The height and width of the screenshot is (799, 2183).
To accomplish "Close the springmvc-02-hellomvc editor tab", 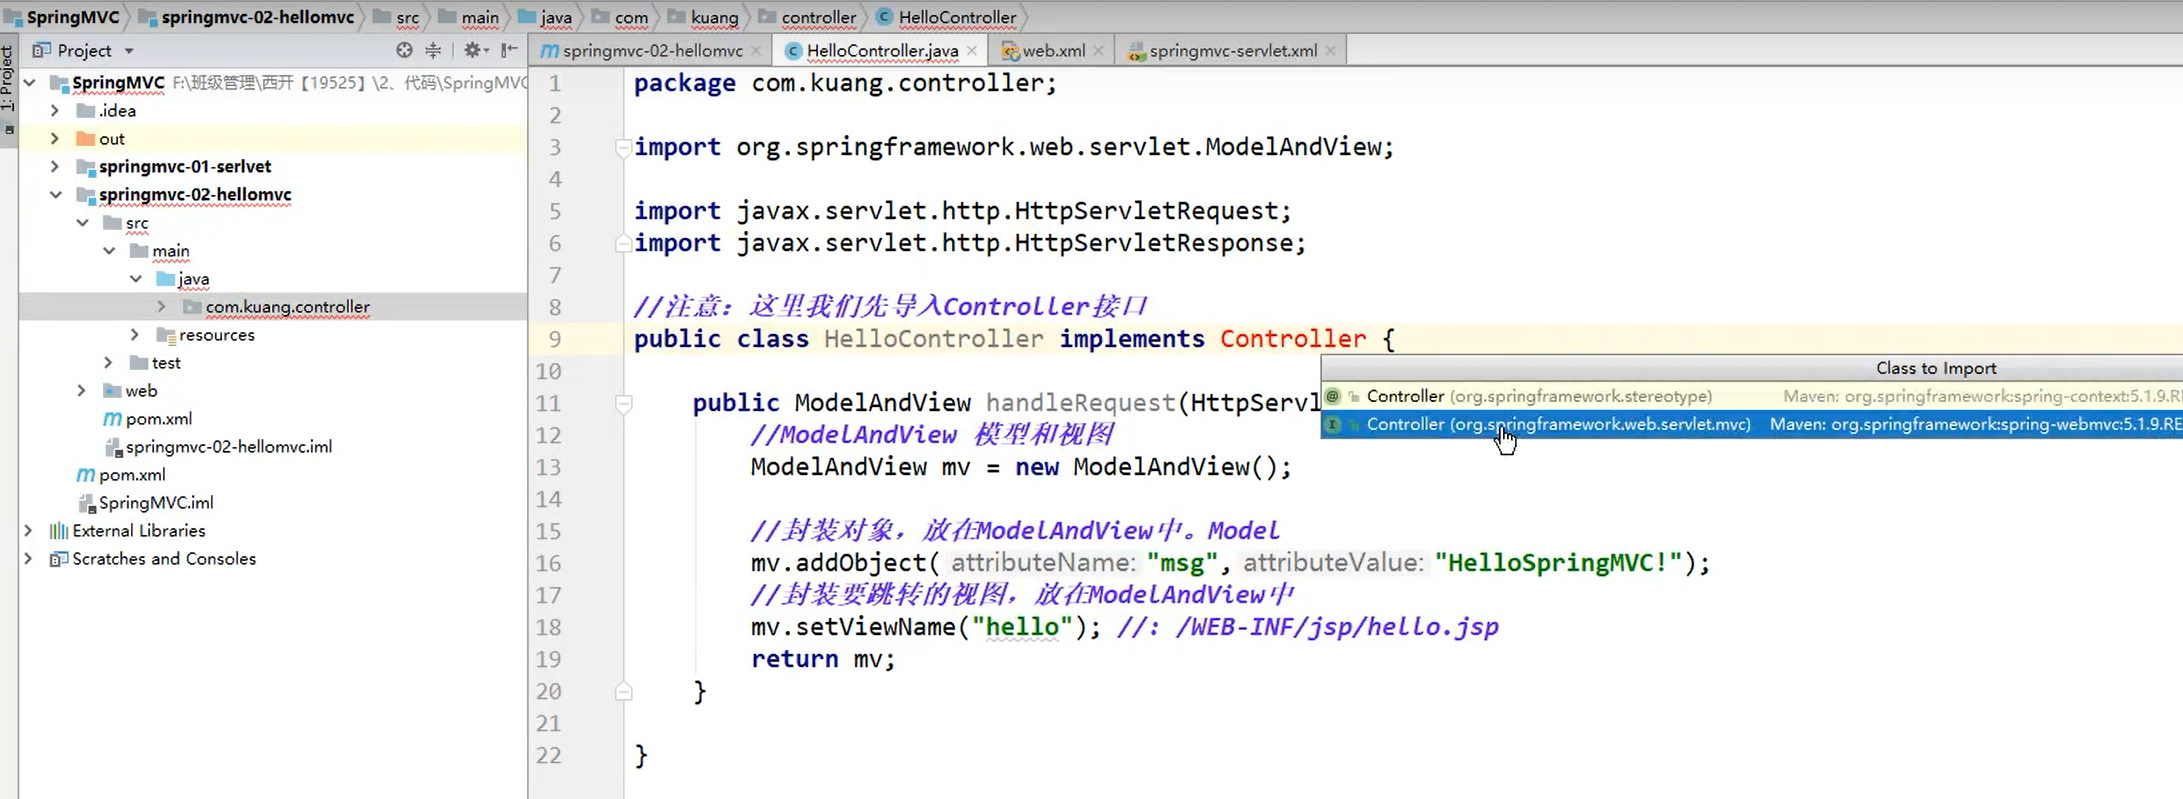I will 756,51.
